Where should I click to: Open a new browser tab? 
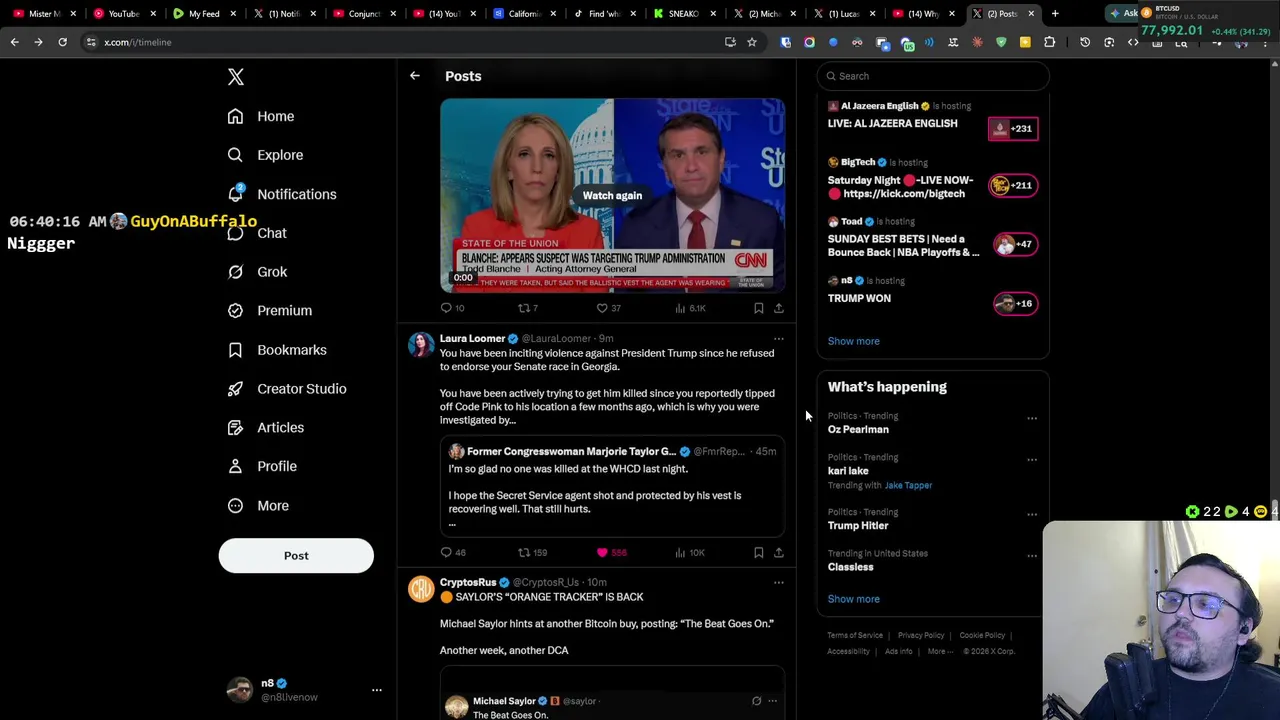click(1055, 14)
